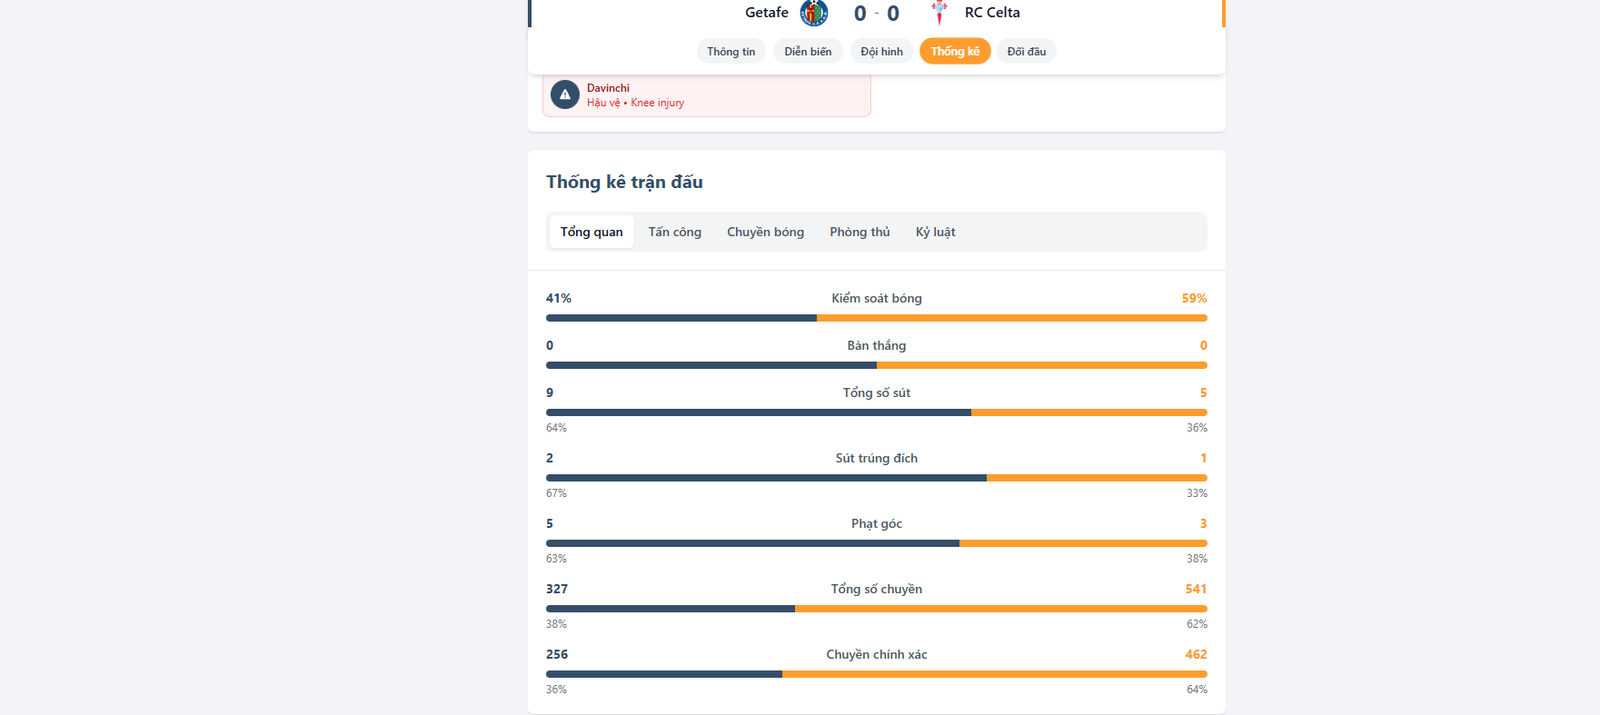Screen dimensions: 1600x715
Task: Click the RC Celta team name
Action: pyautogui.click(x=992, y=13)
